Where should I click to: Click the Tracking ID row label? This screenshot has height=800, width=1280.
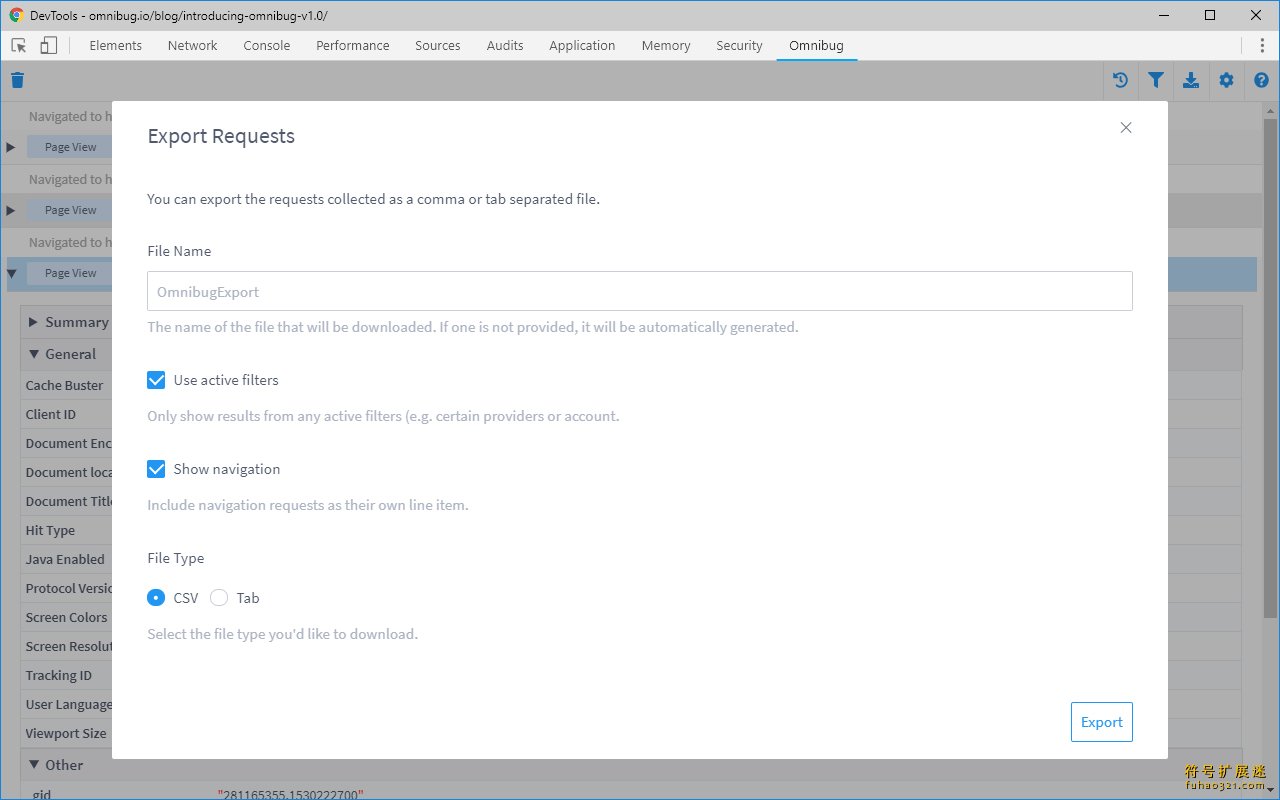click(x=58, y=675)
